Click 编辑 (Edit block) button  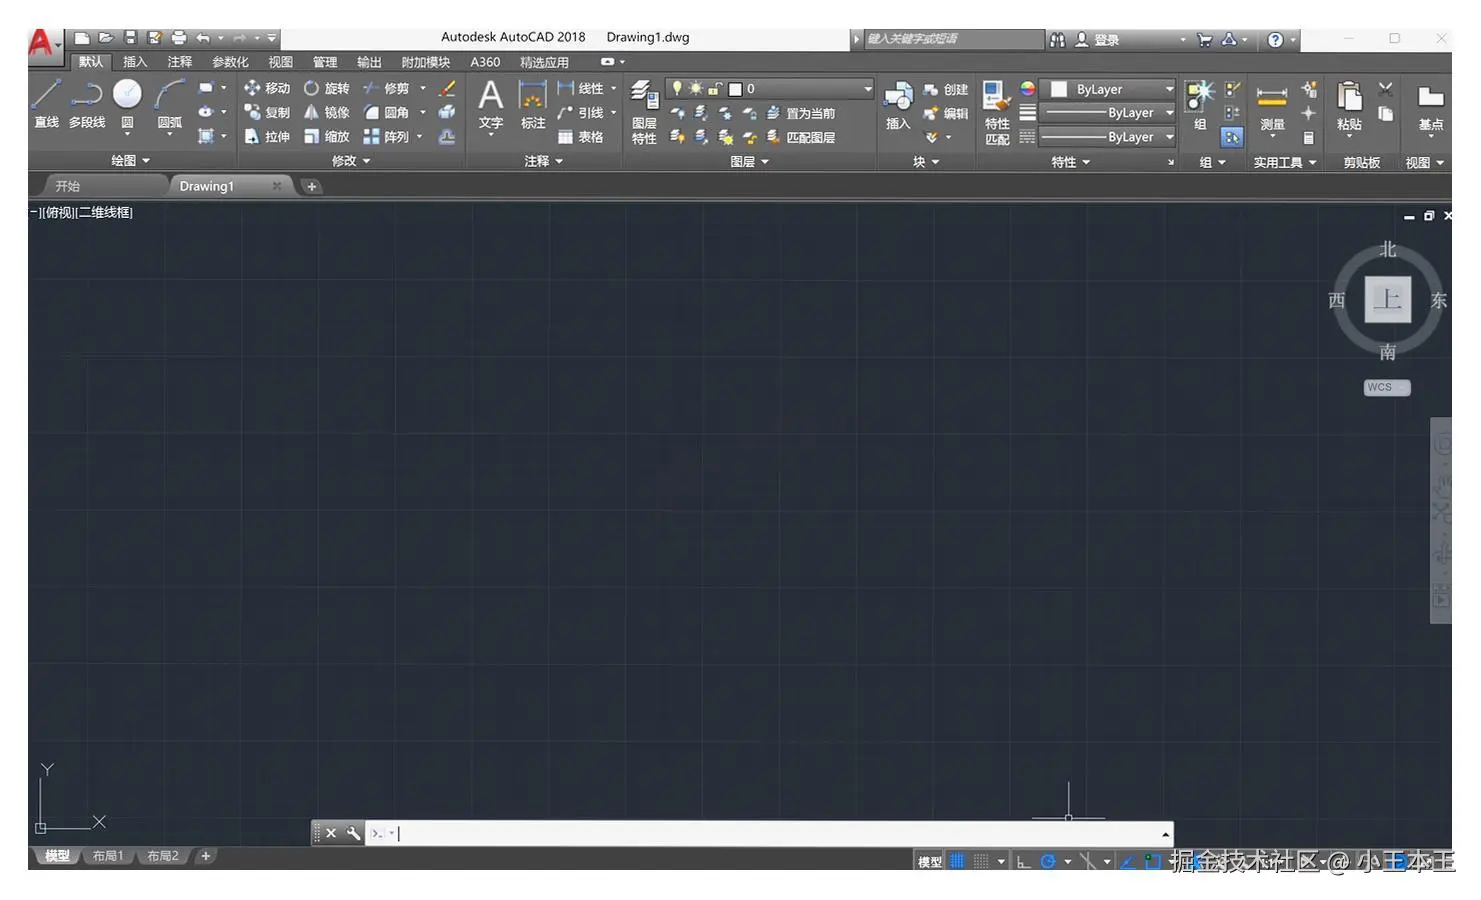pos(946,113)
